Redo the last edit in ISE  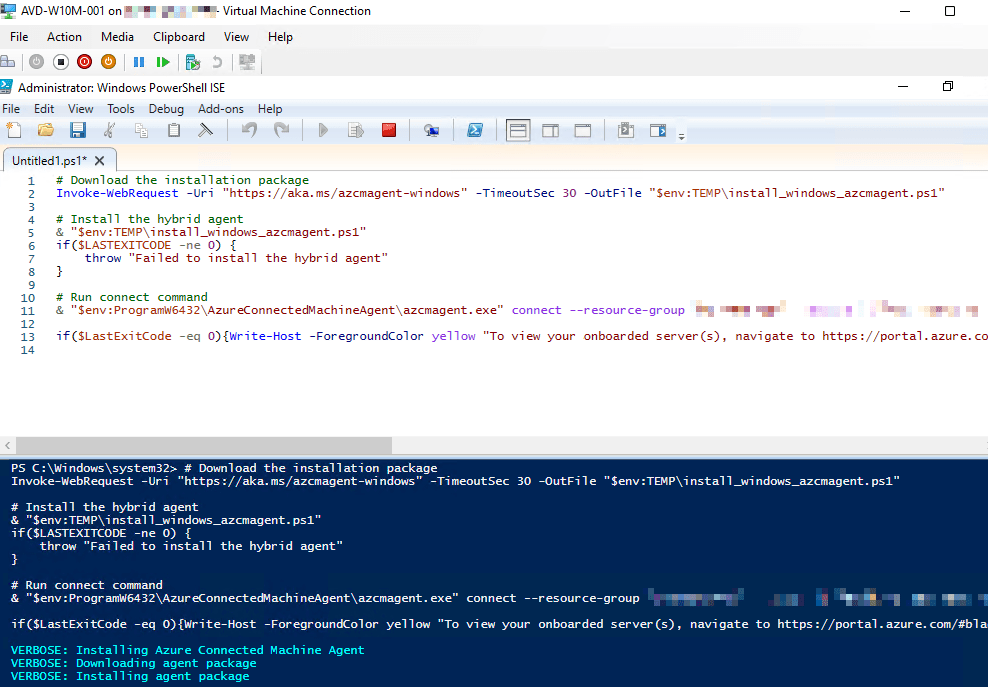pos(282,130)
